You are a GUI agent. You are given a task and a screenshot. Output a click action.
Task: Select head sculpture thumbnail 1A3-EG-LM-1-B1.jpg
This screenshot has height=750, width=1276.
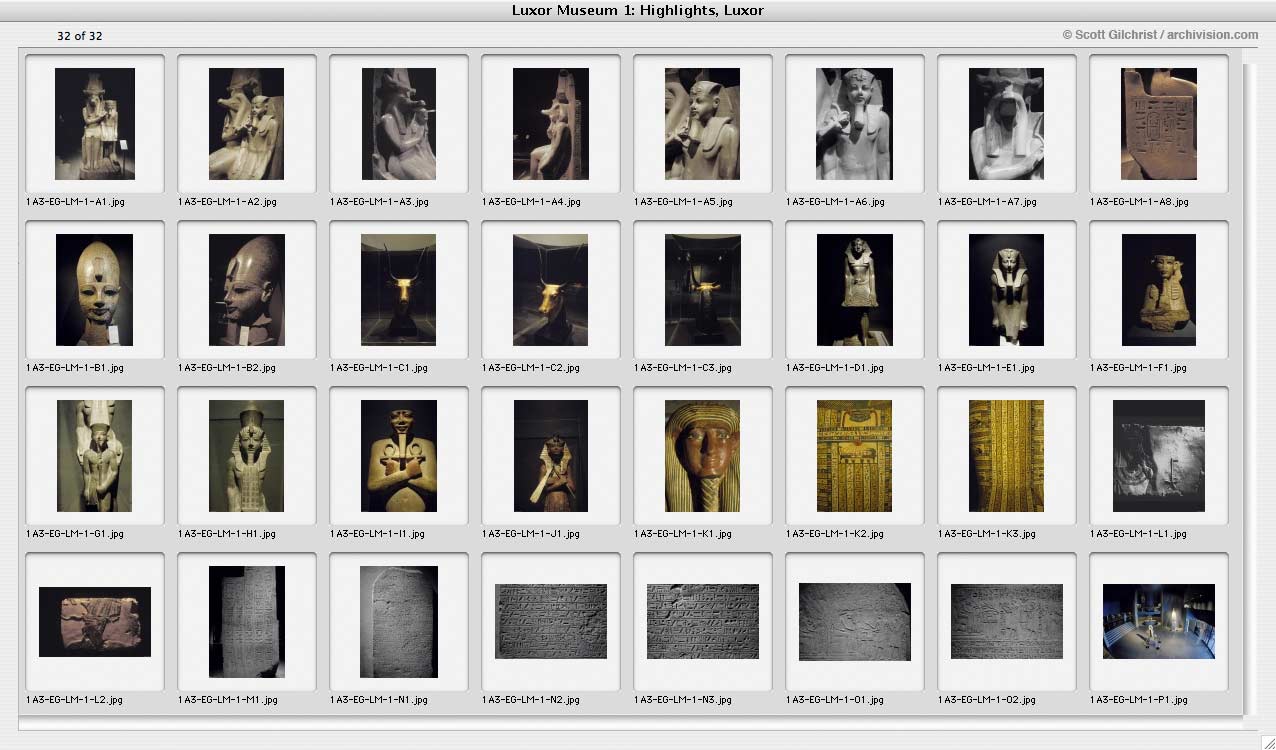95,290
